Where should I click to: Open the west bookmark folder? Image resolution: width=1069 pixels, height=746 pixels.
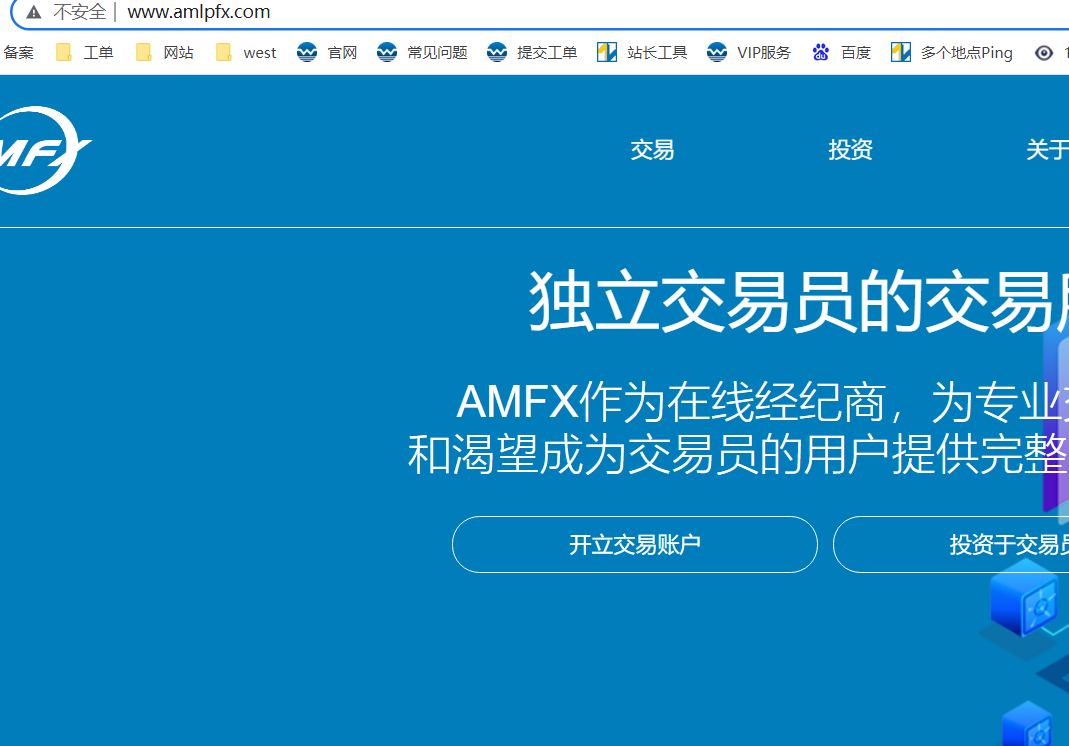246,53
